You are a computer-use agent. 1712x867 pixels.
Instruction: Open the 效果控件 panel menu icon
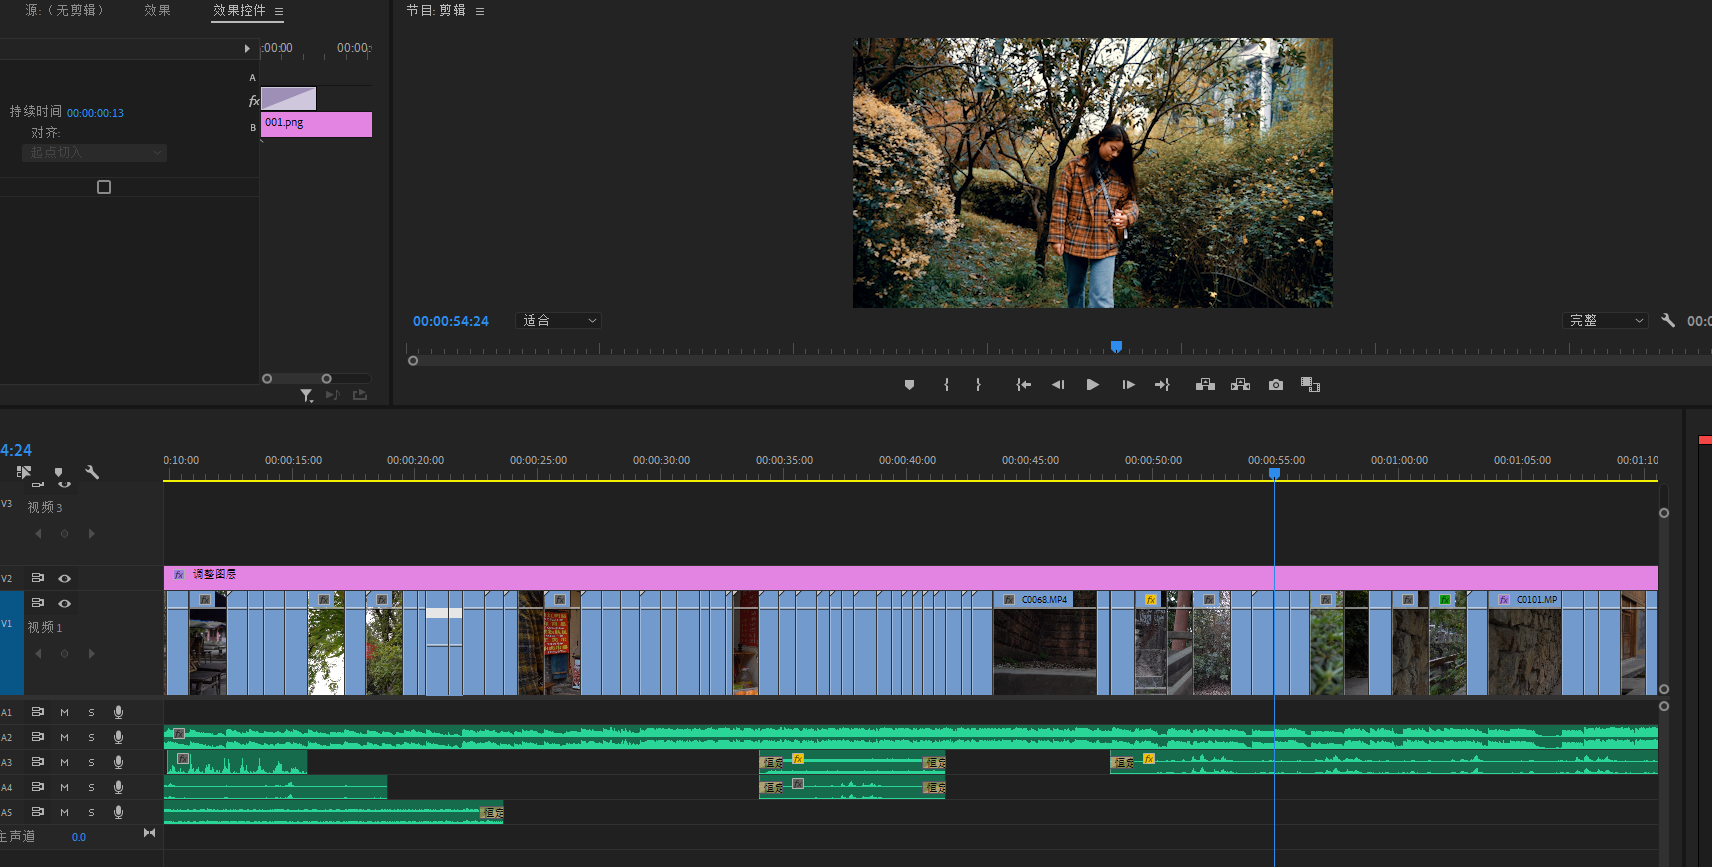click(x=279, y=12)
